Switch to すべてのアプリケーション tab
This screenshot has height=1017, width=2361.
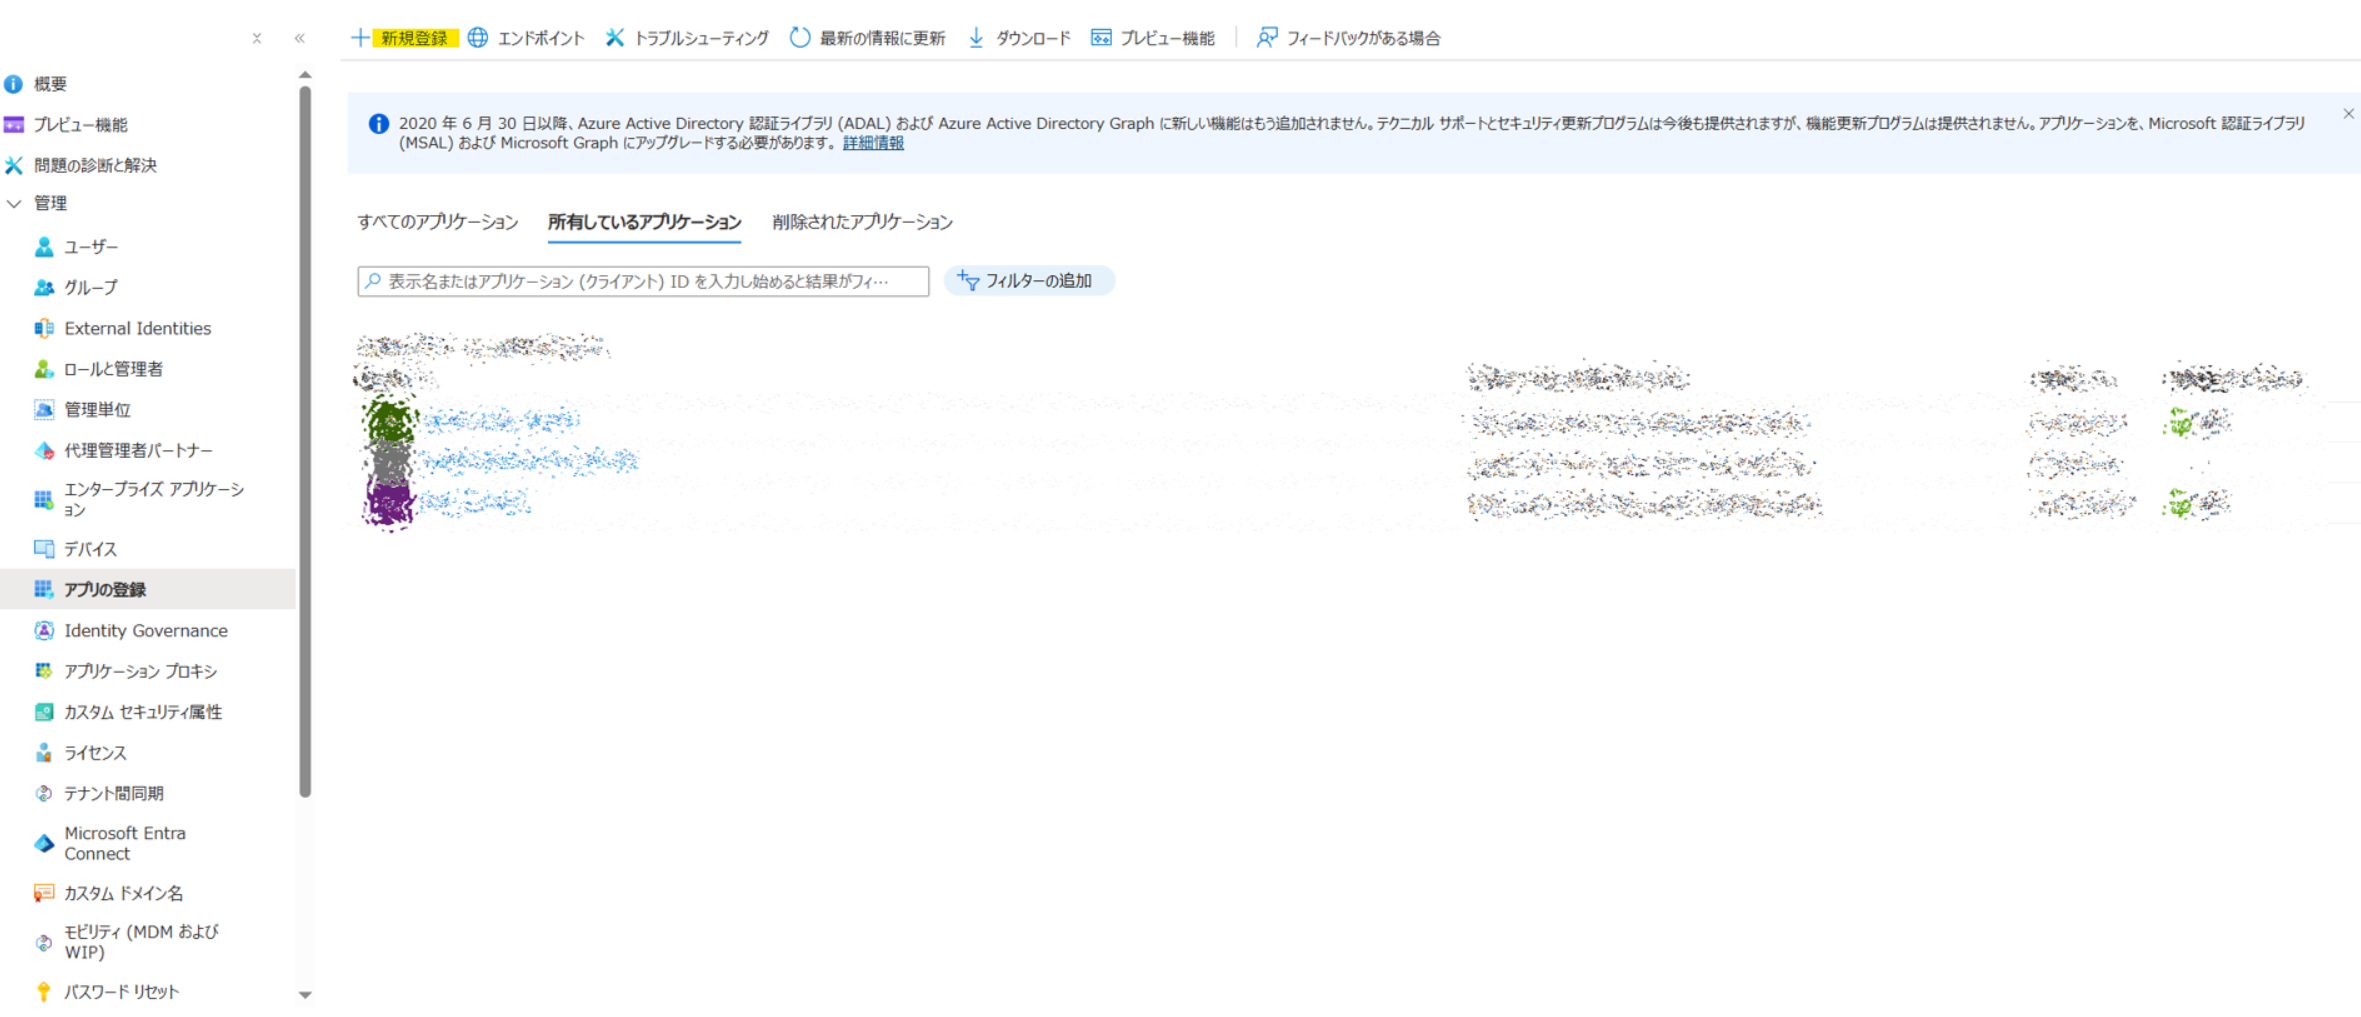coord(438,222)
